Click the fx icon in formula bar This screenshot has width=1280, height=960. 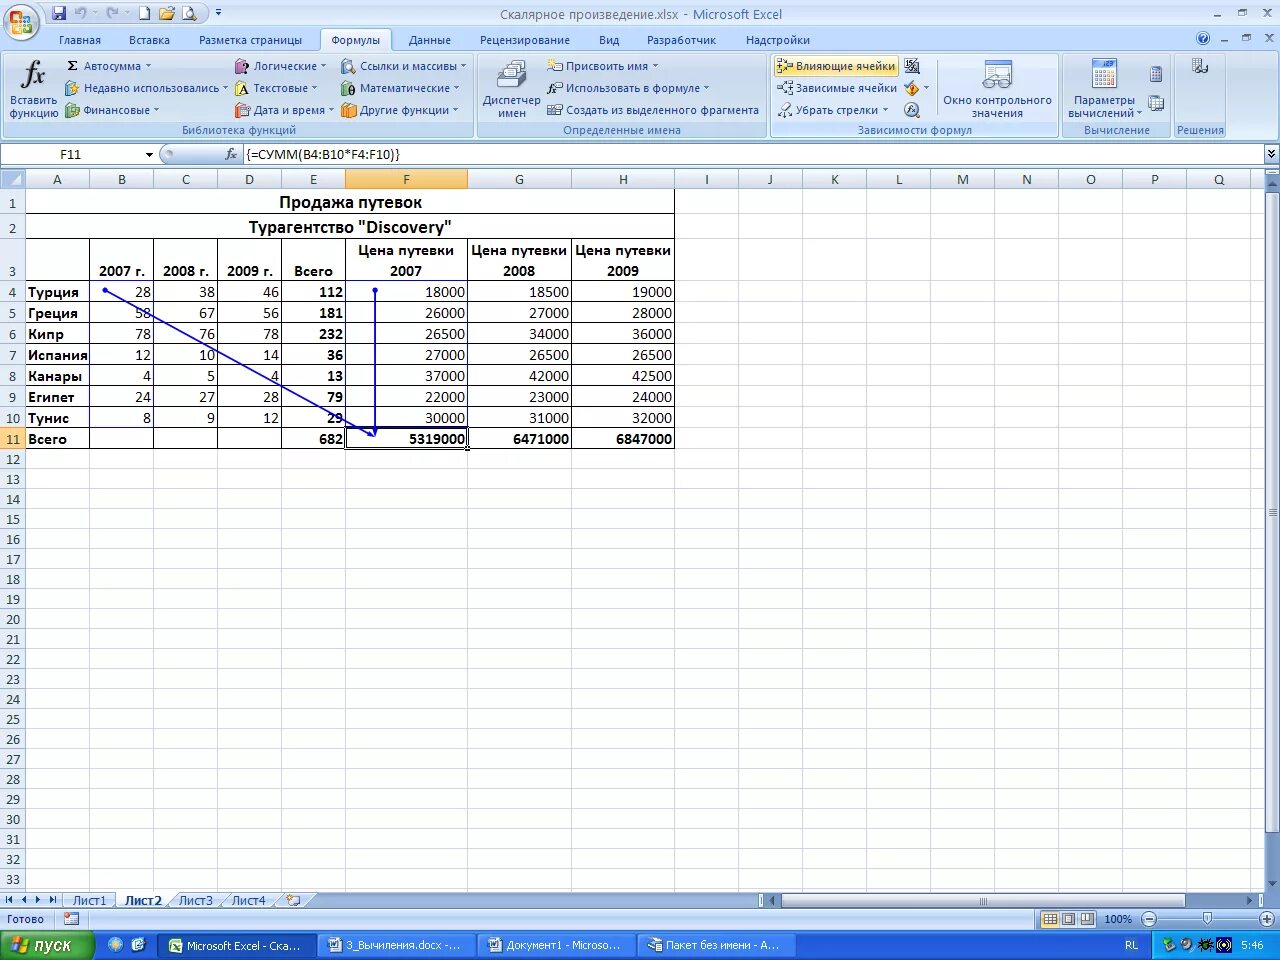pyautogui.click(x=231, y=154)
